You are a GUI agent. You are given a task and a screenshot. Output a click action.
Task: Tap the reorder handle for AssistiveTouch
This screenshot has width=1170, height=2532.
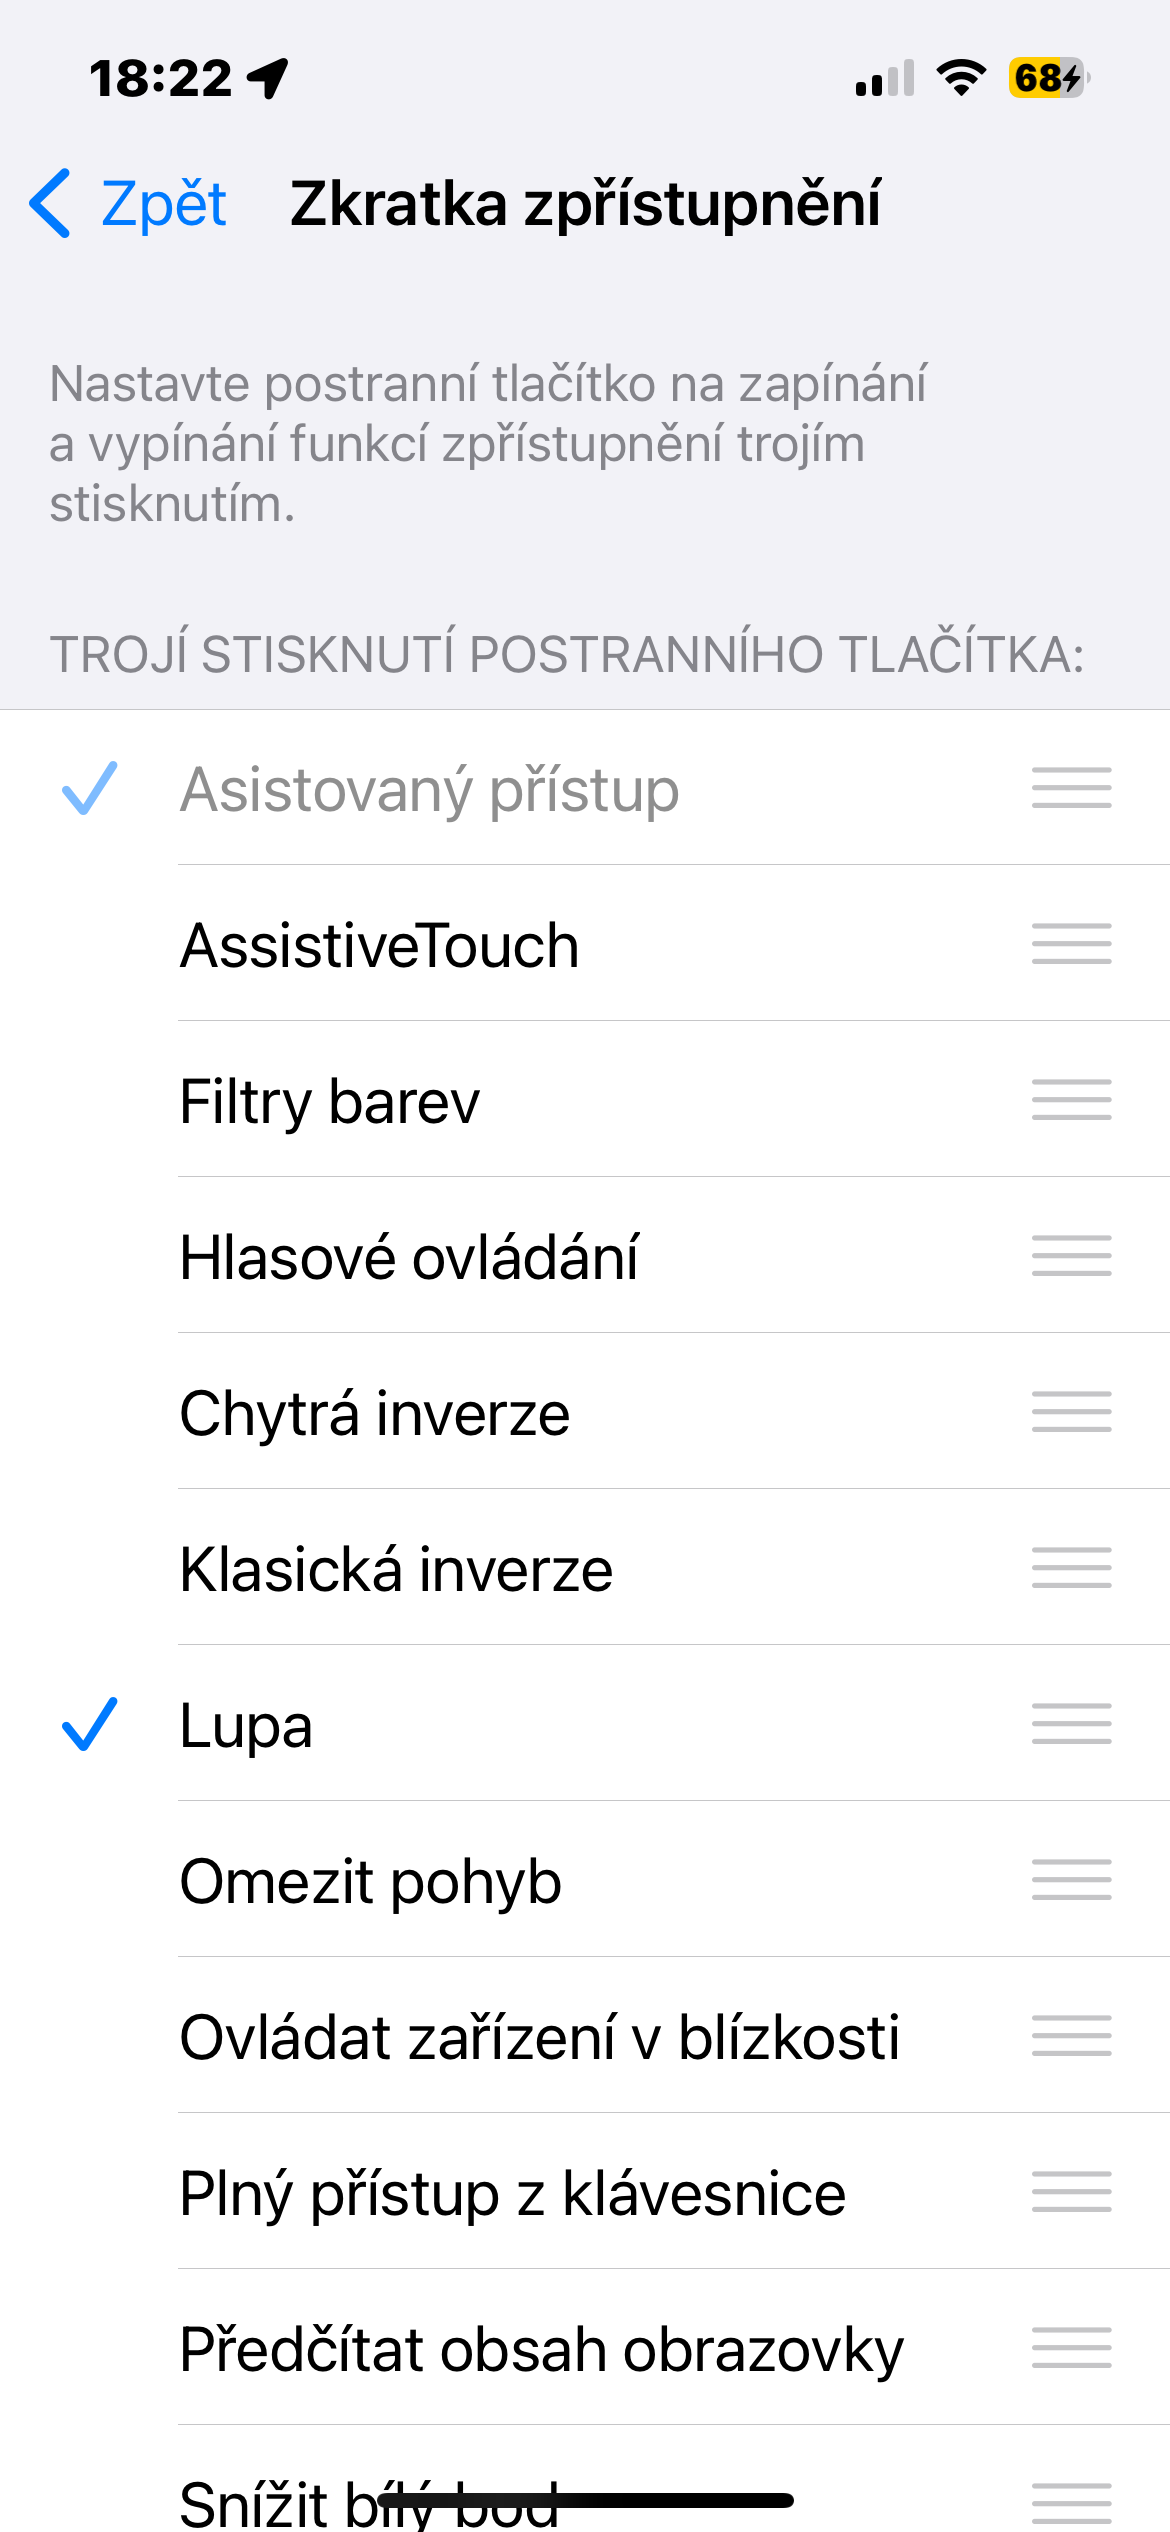(x=1071, y=944)
